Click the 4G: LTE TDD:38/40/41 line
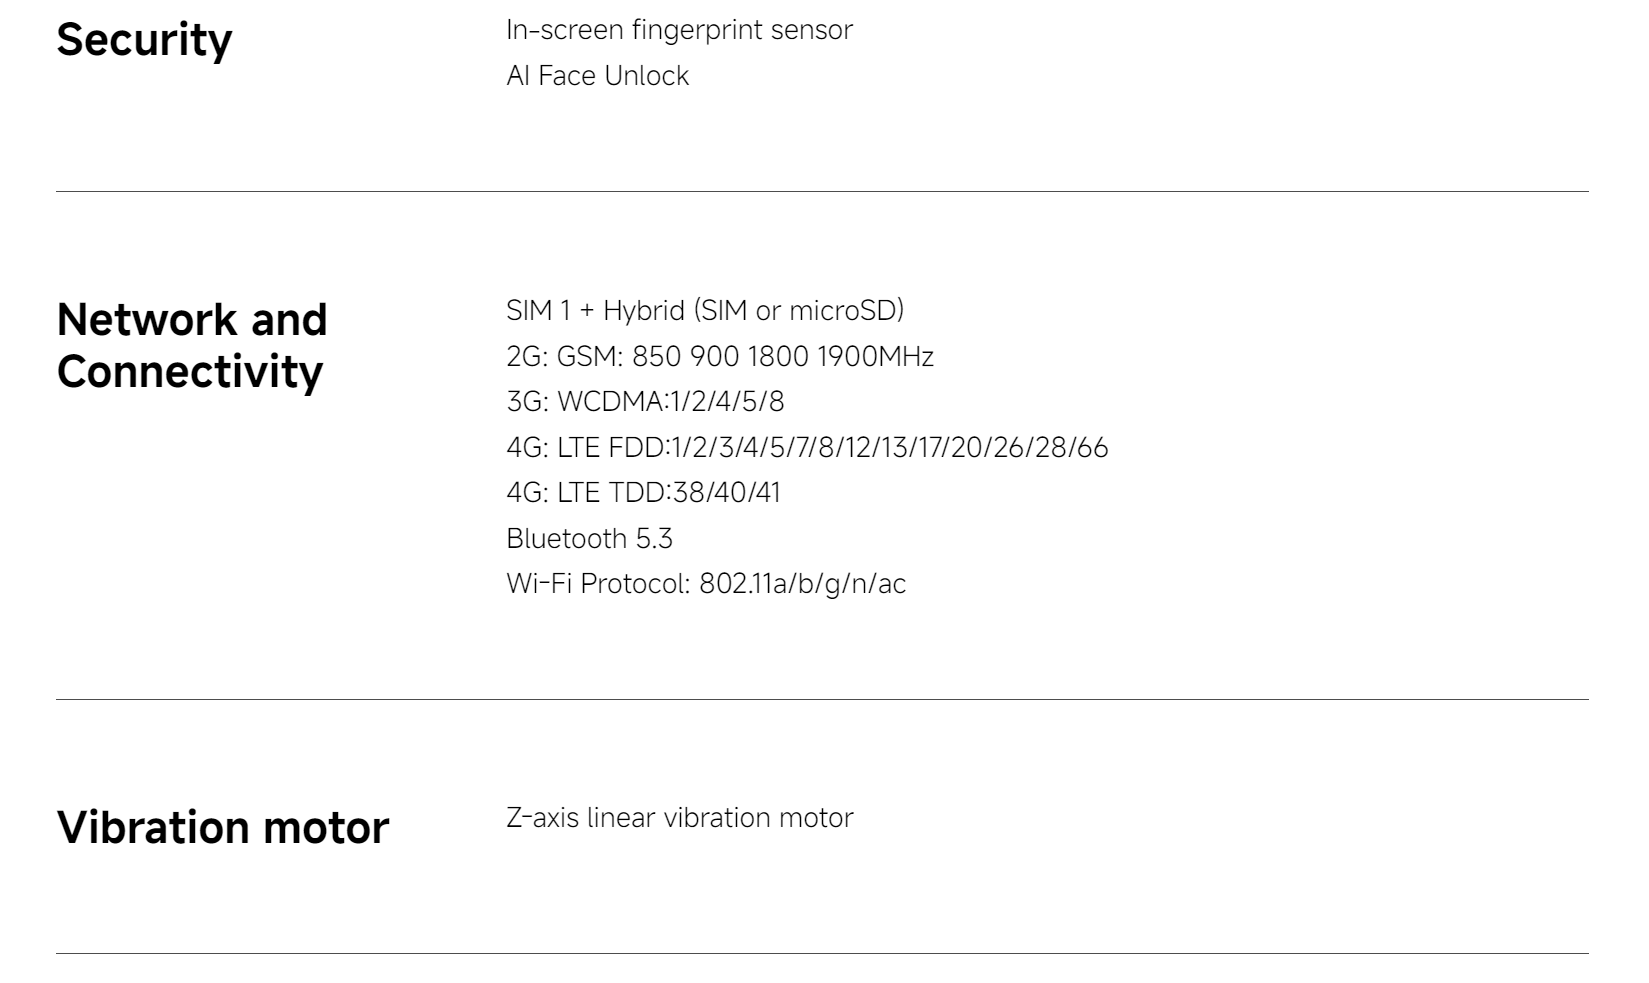Viewport: 1649px width, 983px height. pos(643,493)
